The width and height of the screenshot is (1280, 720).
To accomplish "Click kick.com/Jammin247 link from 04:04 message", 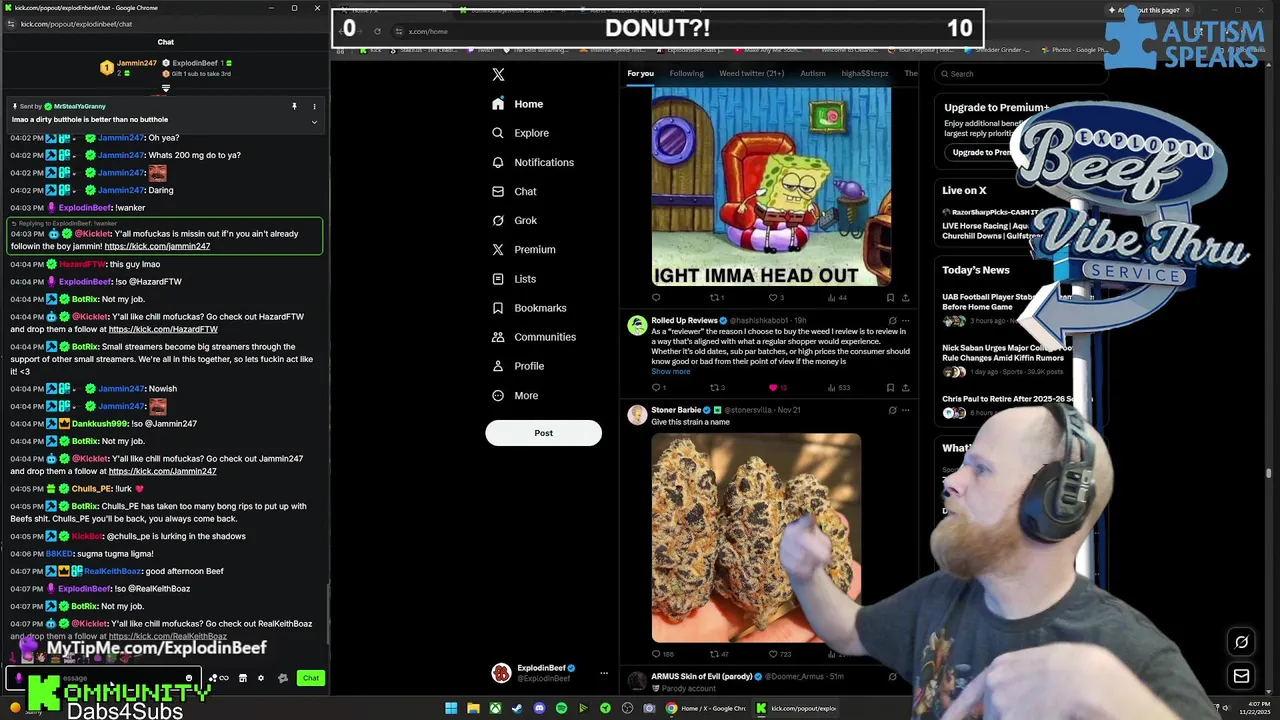I will pos(162,471).
